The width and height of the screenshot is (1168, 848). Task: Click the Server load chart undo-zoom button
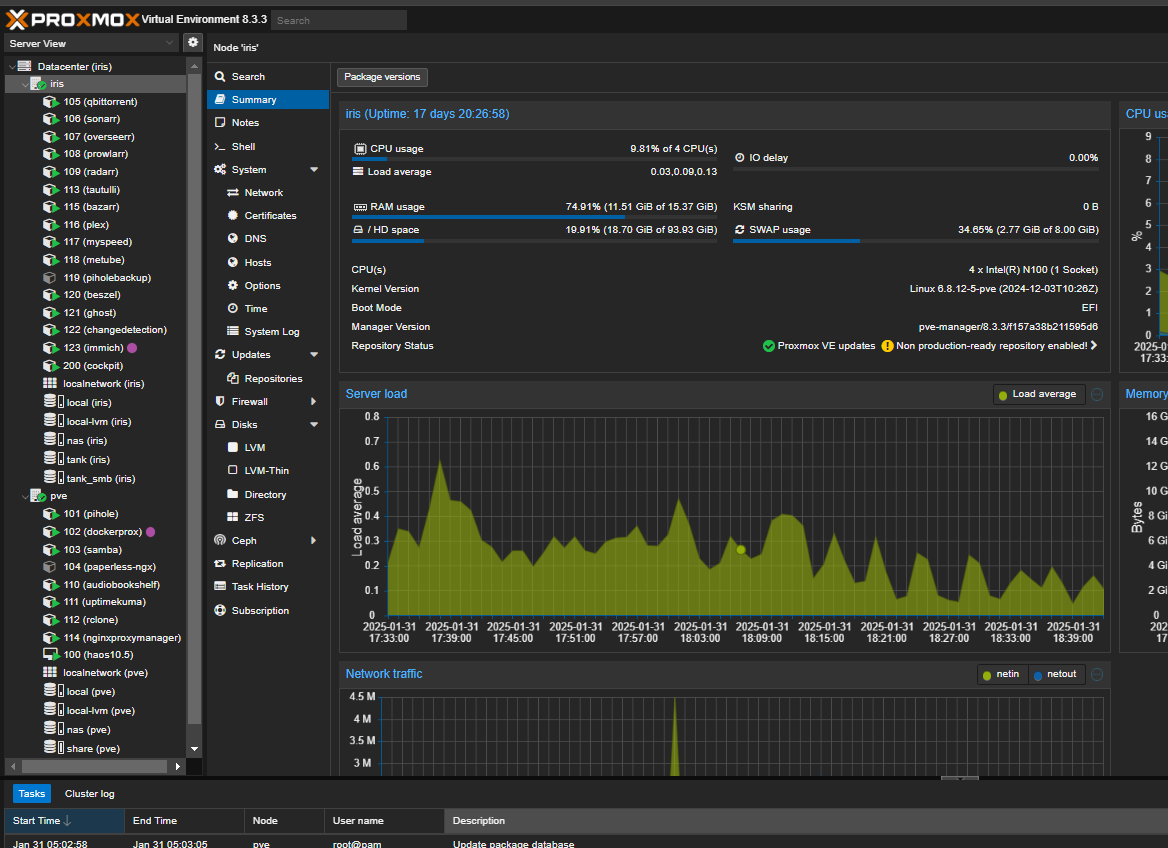pyautogui.click(x=1097, y=394)
